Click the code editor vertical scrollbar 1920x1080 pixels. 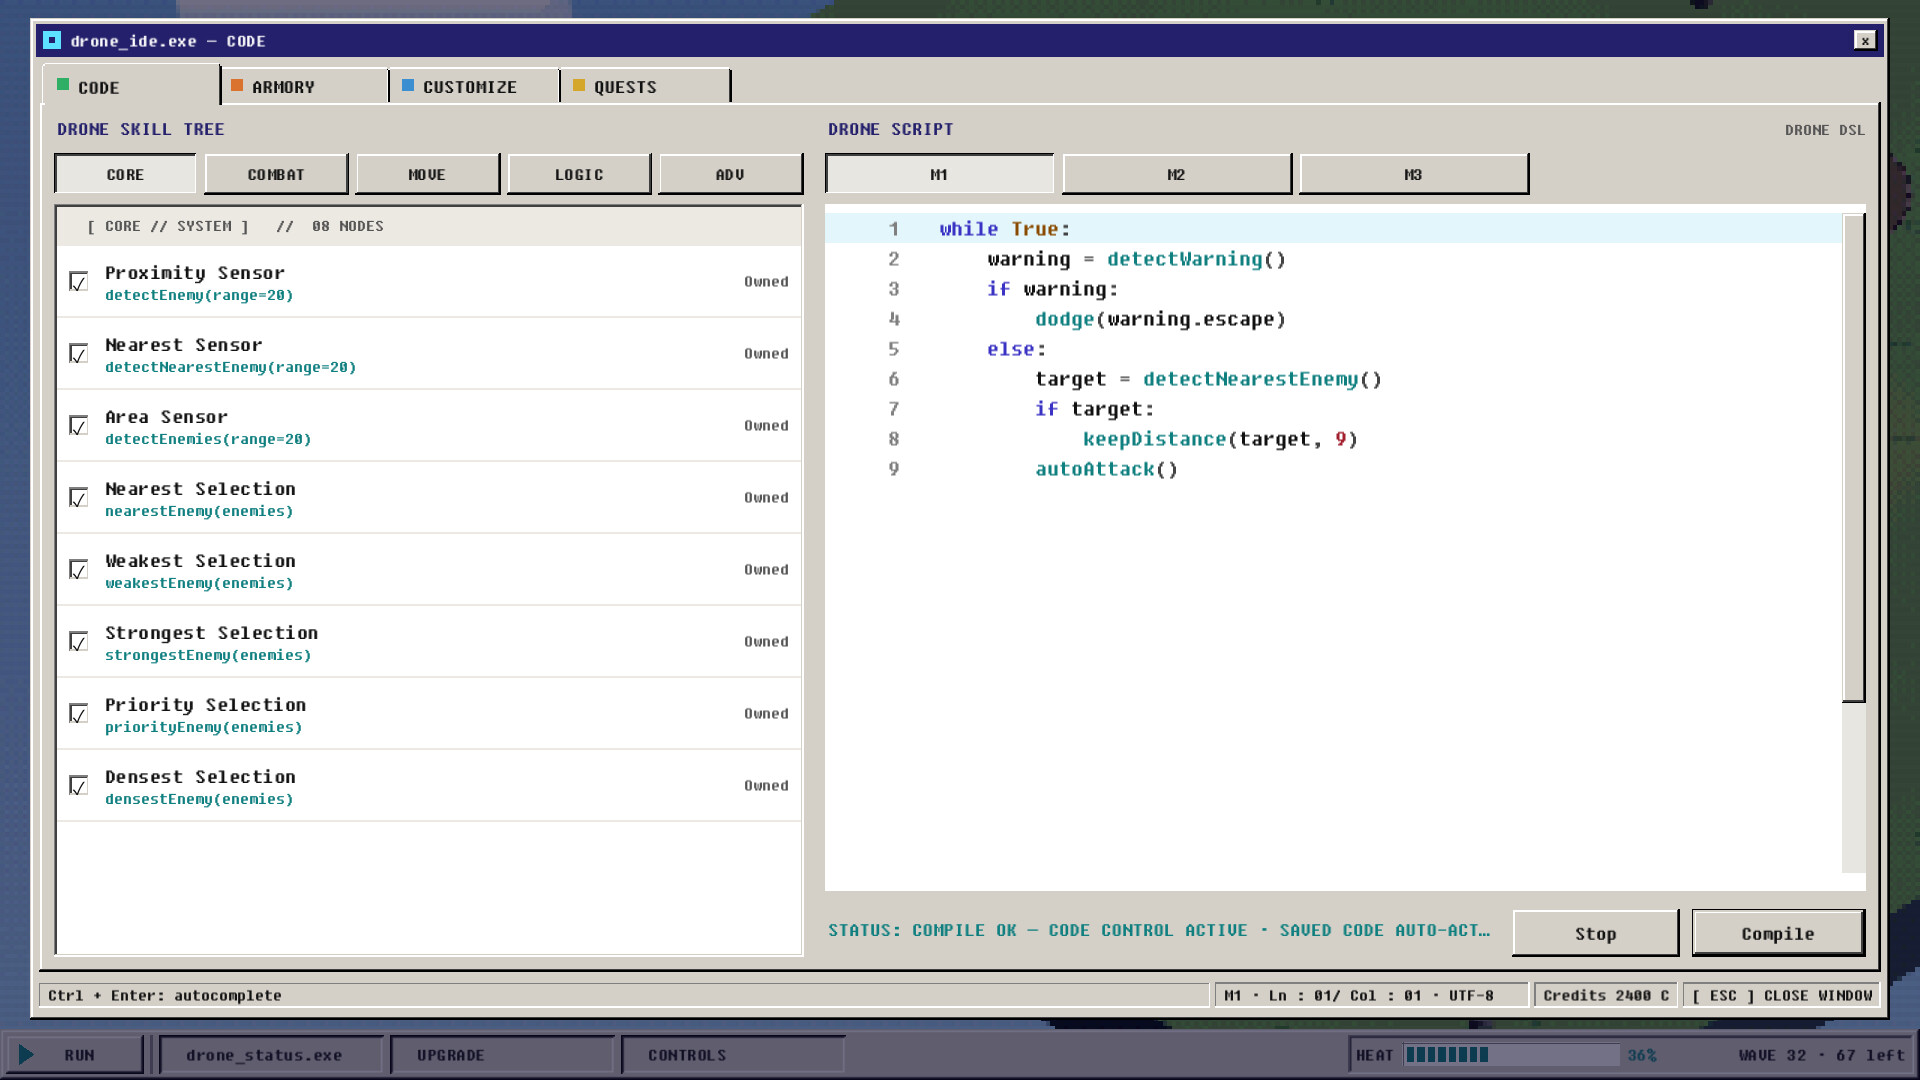(1853, 458)
